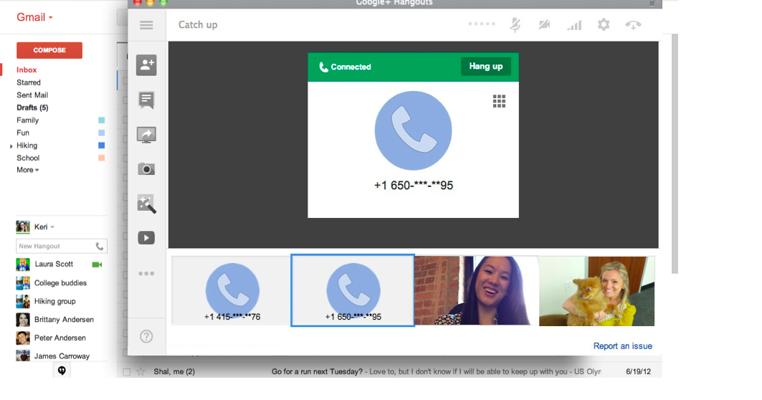The height and width of the screenshot is (400, 762).
Task: Click the Hangouts quote icon at bottom
Action: (x=62, y=371)
